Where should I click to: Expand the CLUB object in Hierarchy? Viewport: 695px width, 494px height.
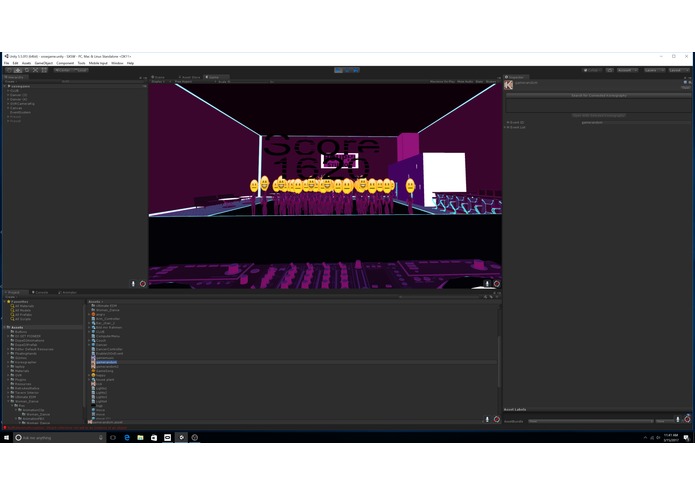tap(8, 91)
